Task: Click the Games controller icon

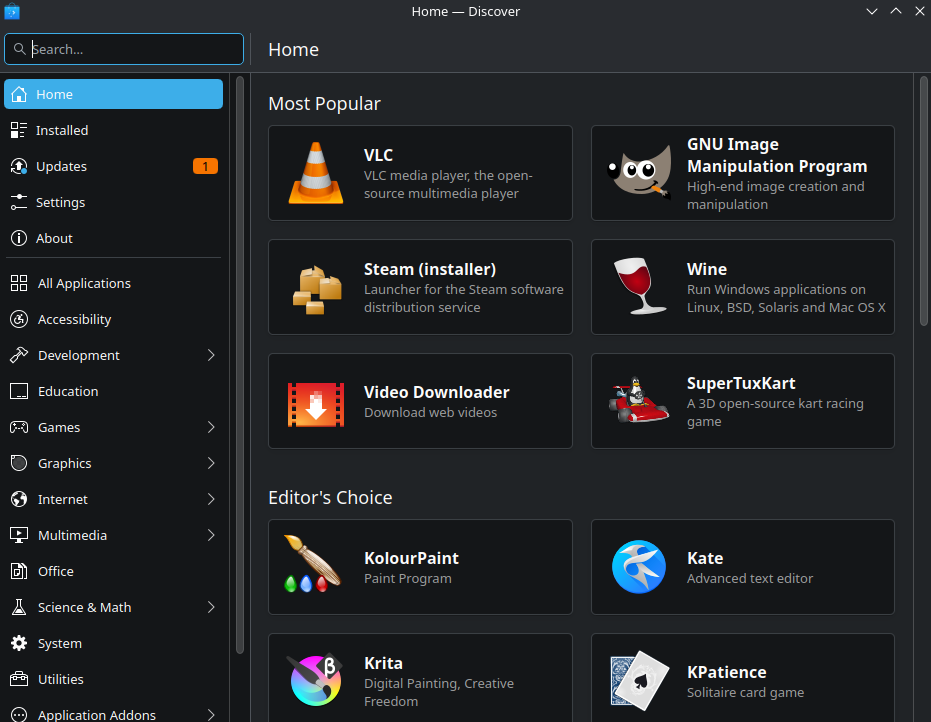Action: click(x=19, y=427)
